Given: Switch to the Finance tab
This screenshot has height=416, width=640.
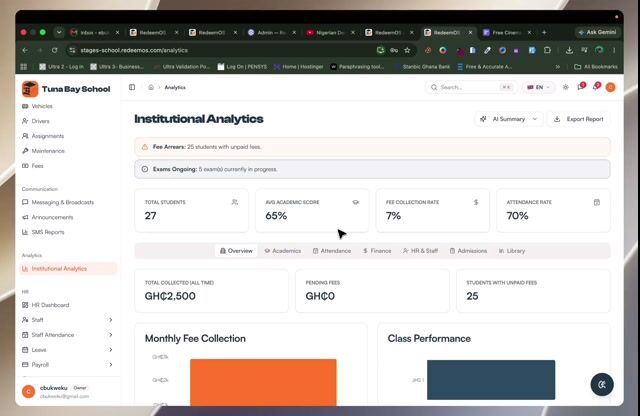Looking at the screenshot, I should pyautogui.click(x=377, y=251).
